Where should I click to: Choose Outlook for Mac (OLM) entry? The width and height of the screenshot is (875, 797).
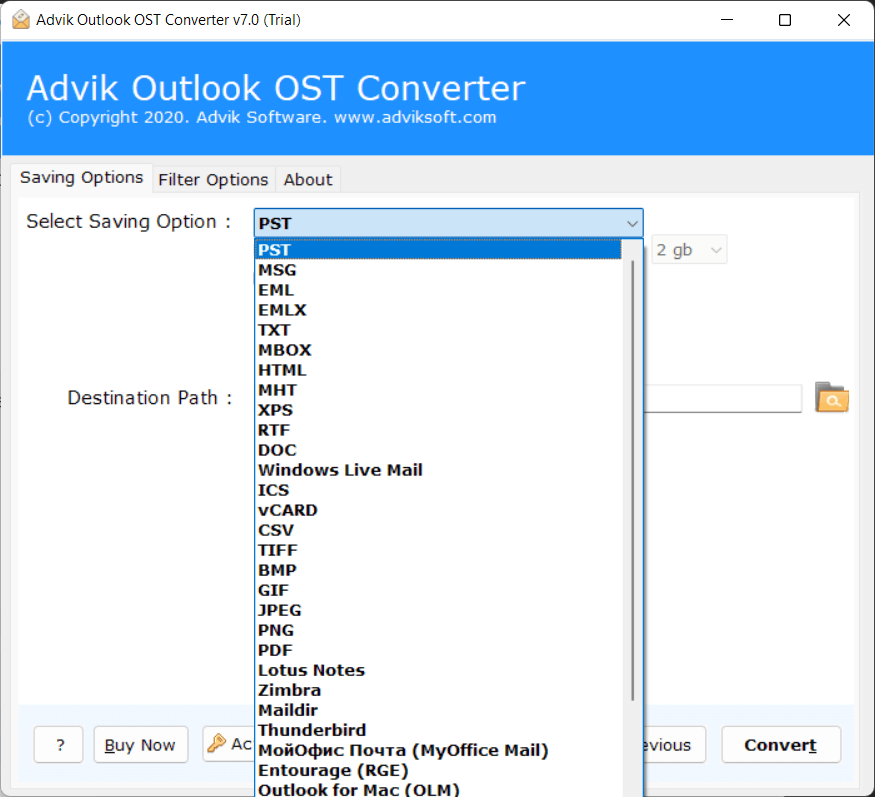point(358,789)
